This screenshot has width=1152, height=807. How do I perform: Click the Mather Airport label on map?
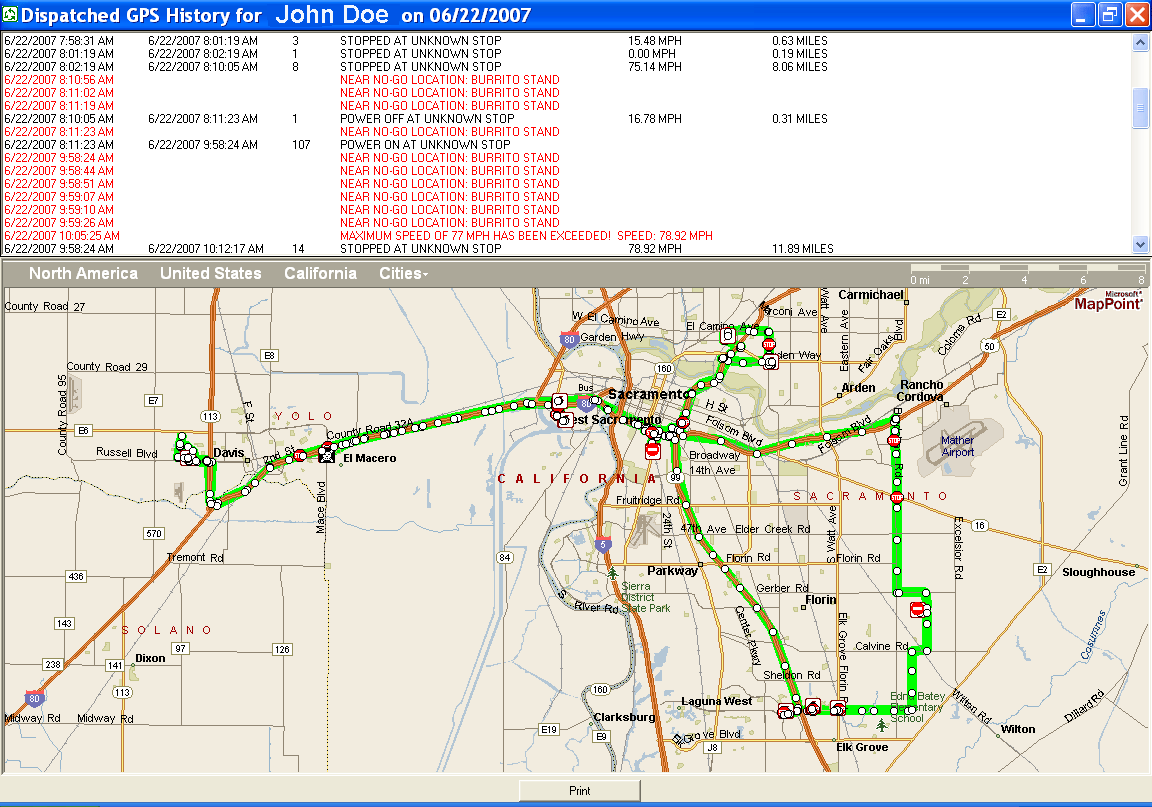point(957,446)
